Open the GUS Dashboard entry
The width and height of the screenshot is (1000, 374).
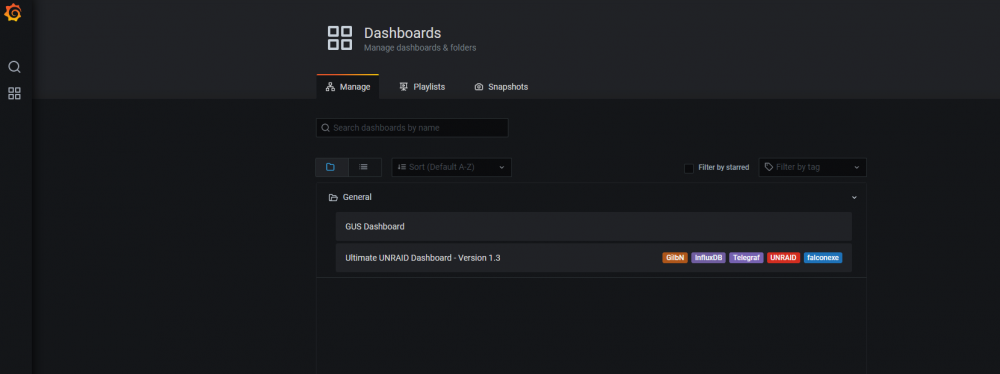593,227
